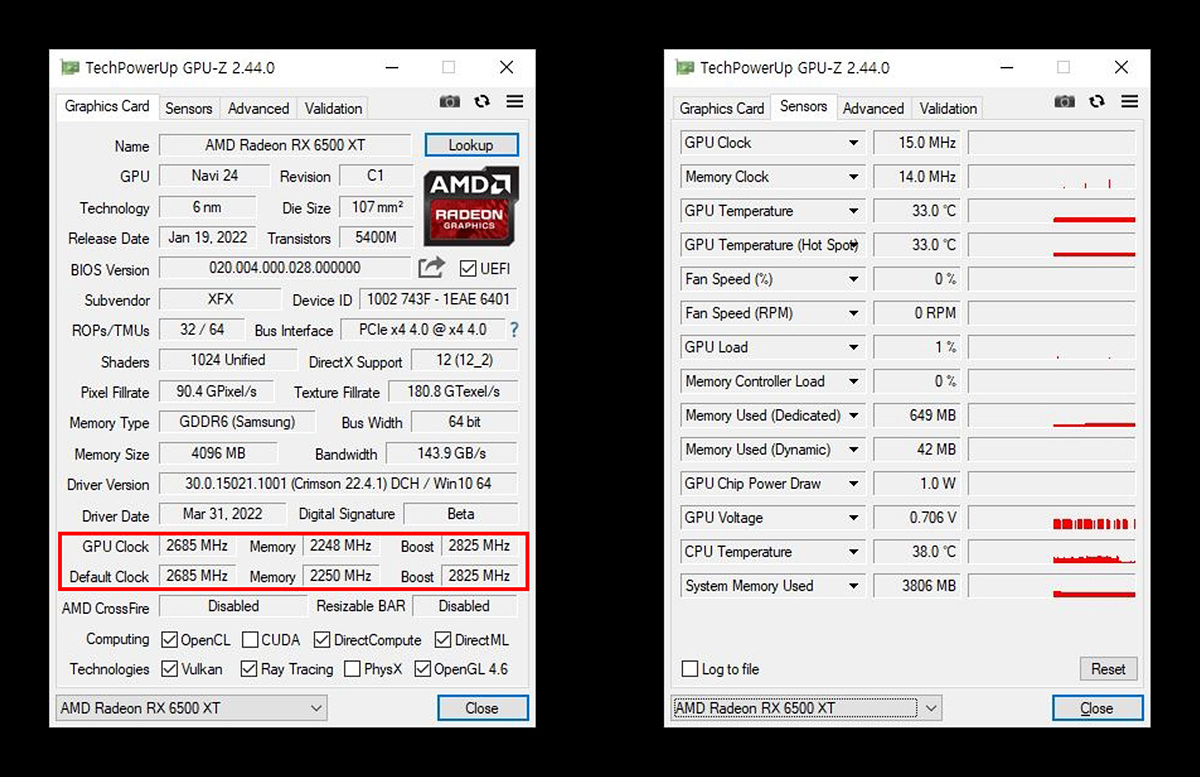Screen dimensions: 1200x777
Task: Click Close button in Sensors window
Action: pos(1097,708)
